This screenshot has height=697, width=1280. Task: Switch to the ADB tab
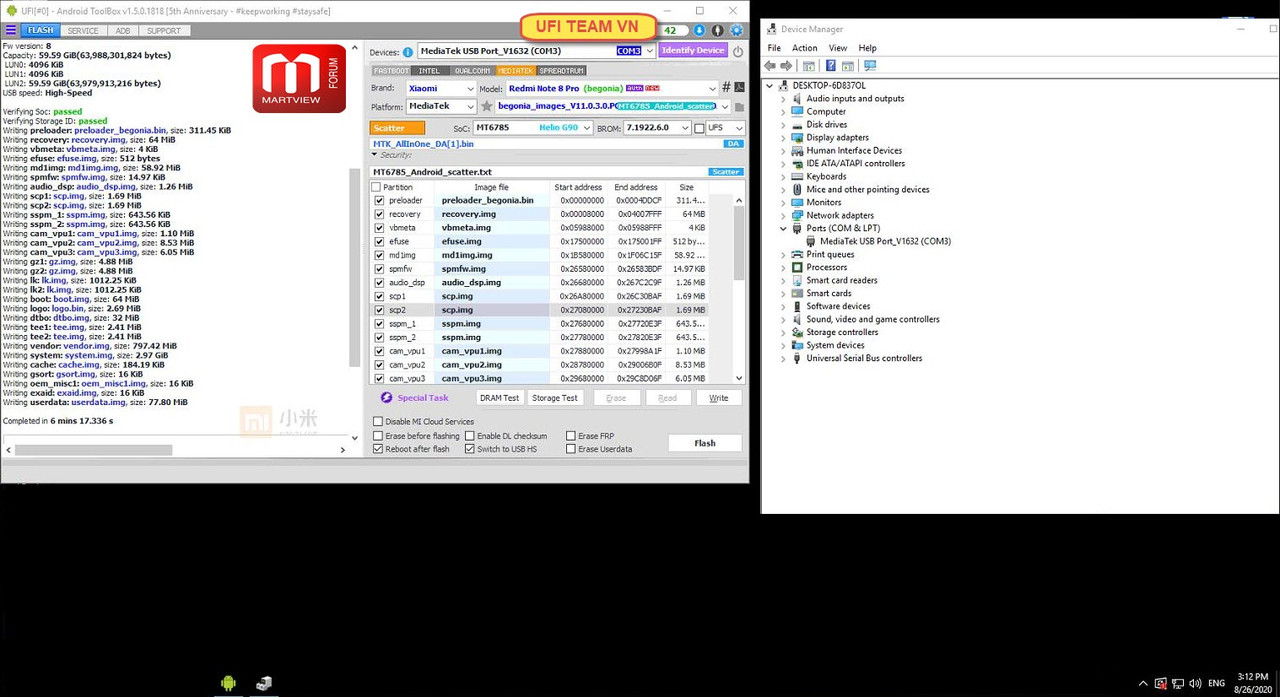pyautogui.click(x=122, y=31)
